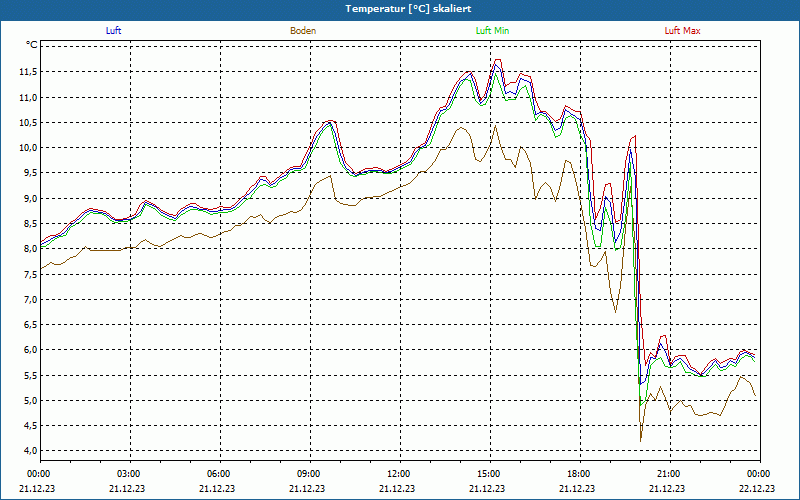The height and width of the screenshot is (500, 800).
Task: Click the 18:00 time axis label
Action: click(580, 474)
